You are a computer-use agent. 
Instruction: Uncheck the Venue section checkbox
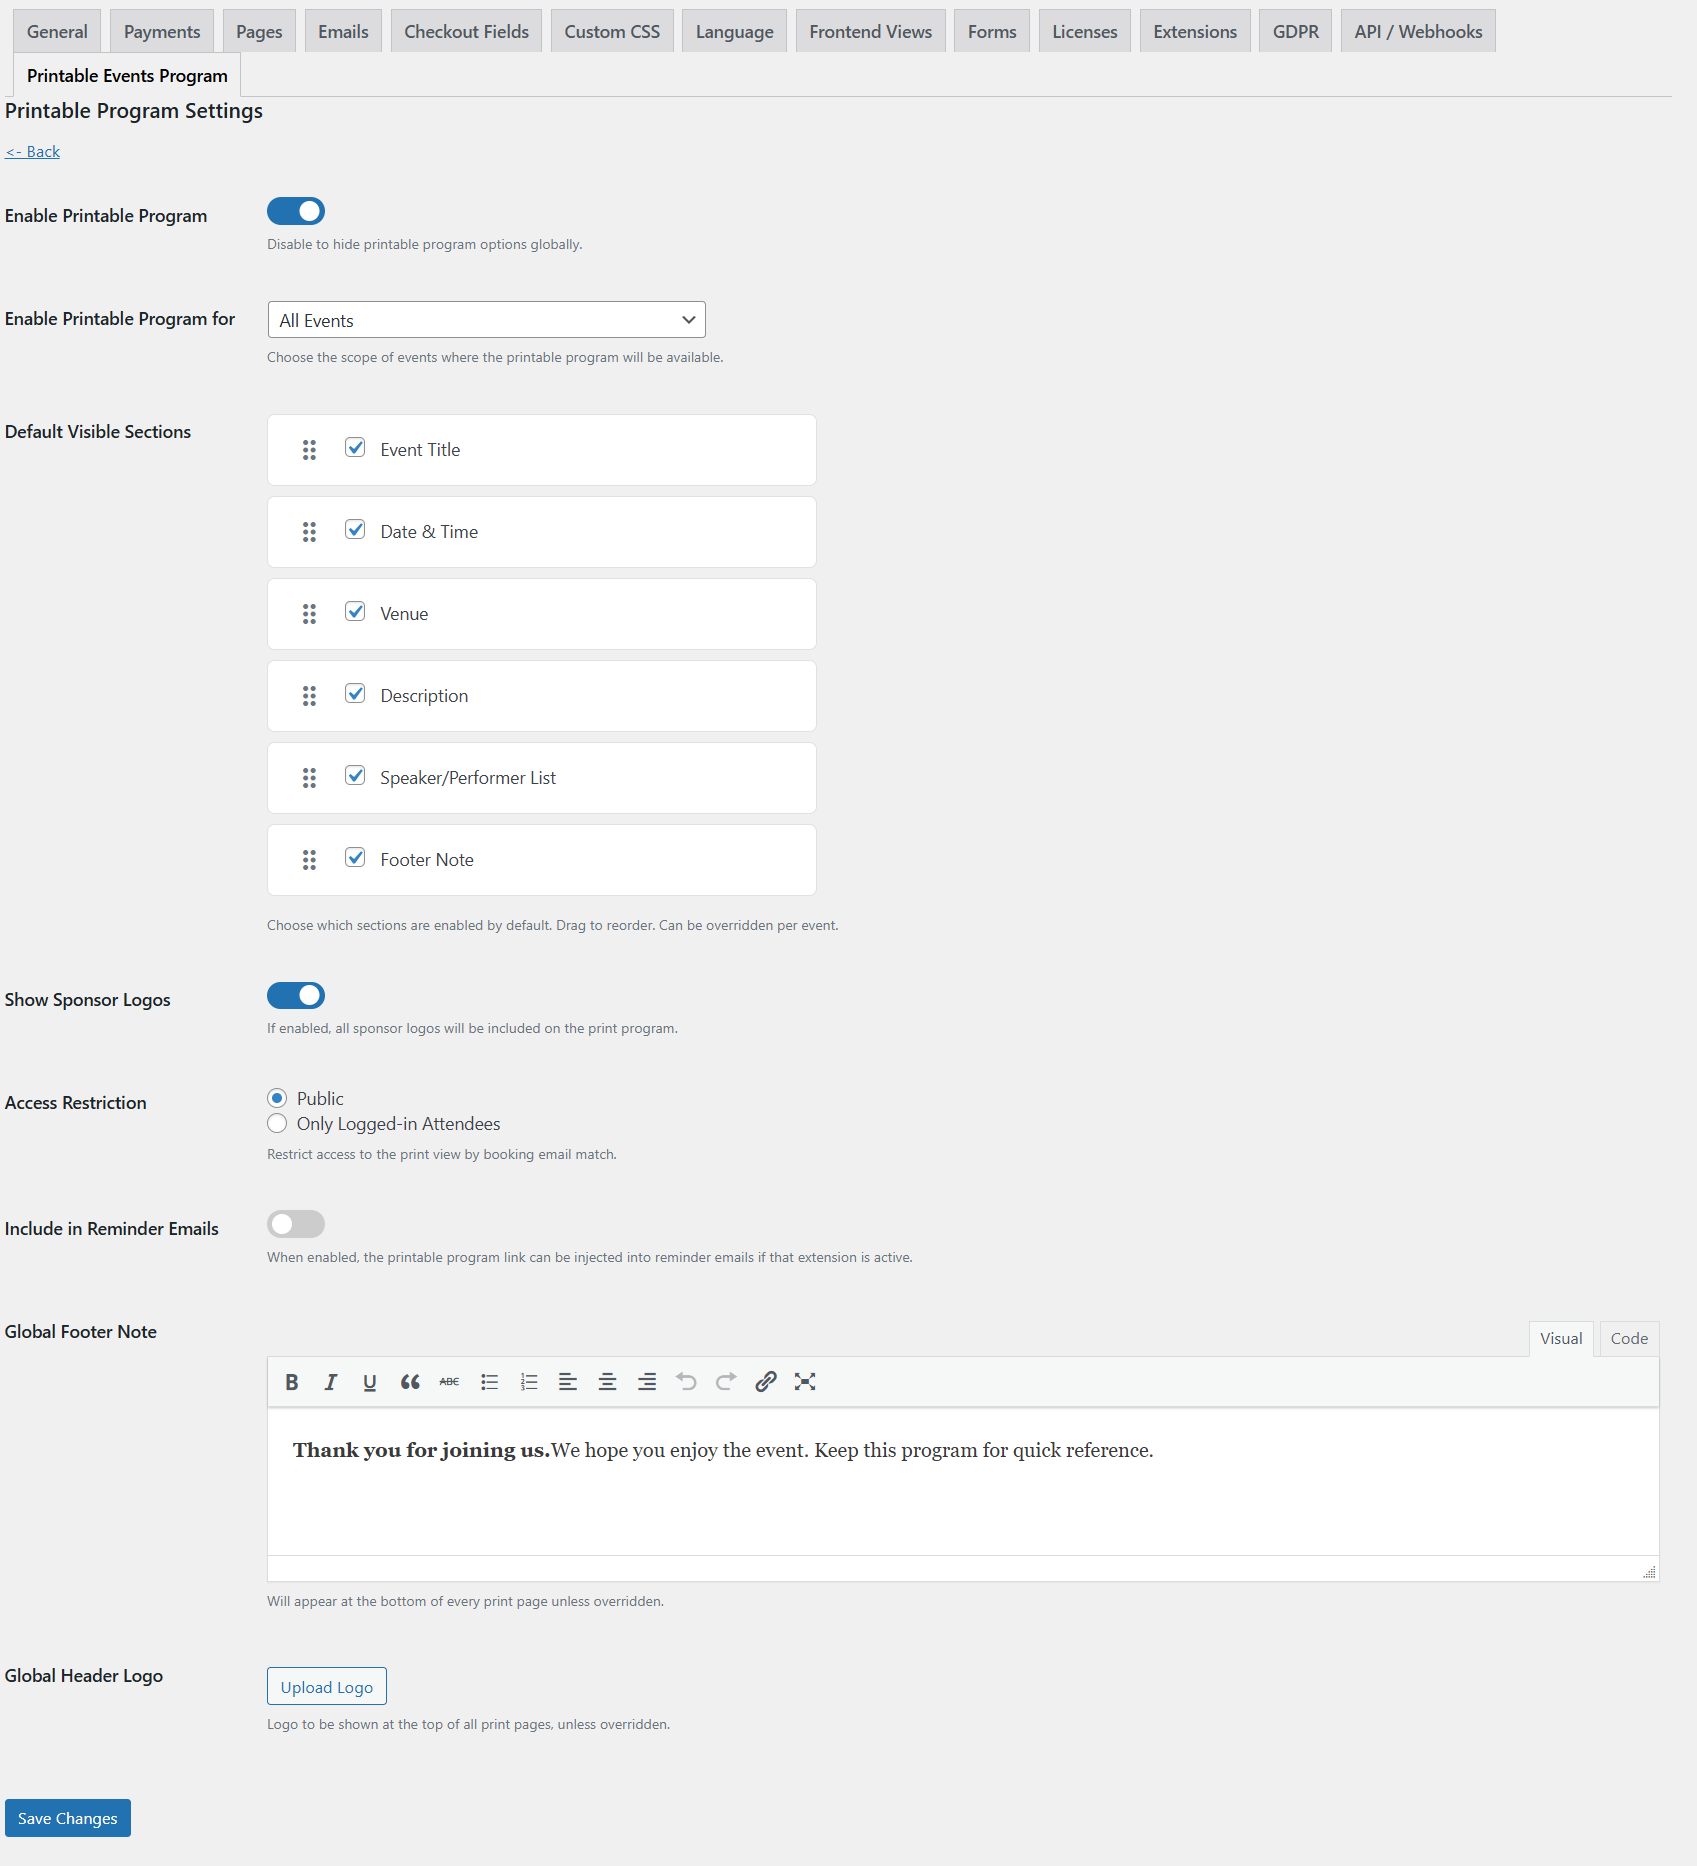(355, 612)
